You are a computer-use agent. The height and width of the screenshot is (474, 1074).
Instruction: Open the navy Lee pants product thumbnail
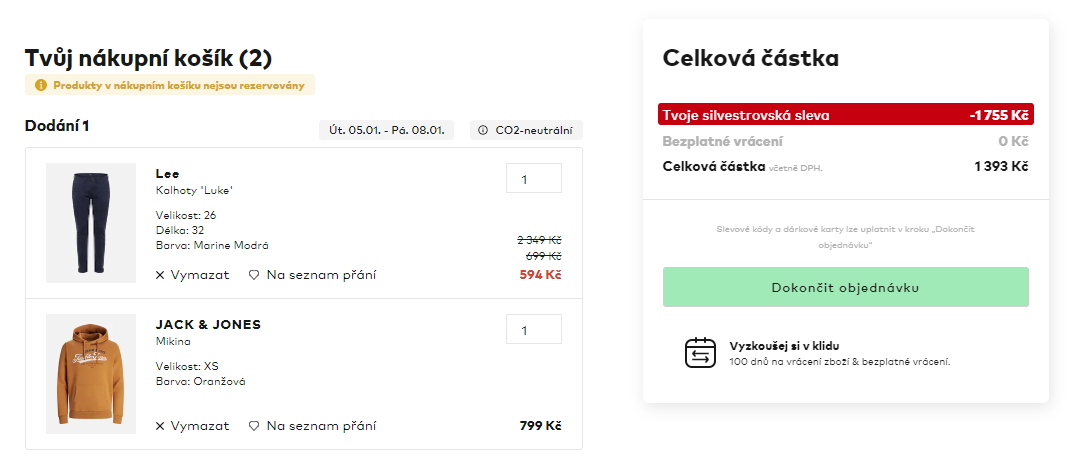coord(91,223)
